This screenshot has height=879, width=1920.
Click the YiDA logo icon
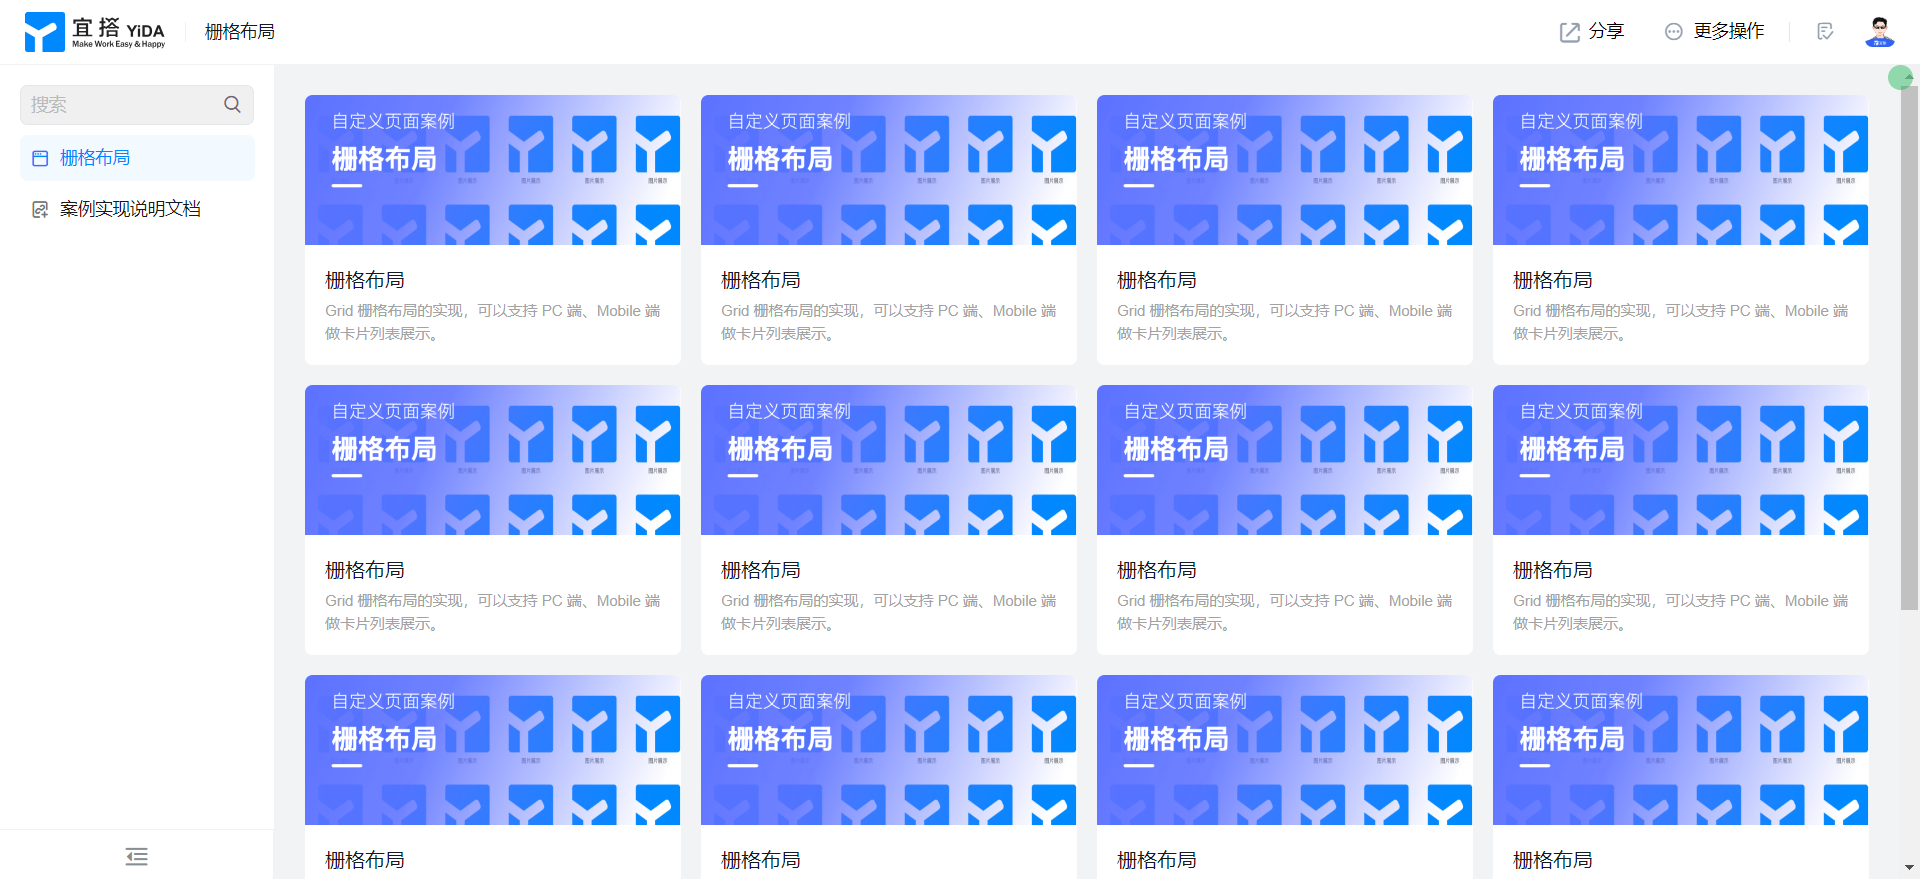(x=44, y=32)
